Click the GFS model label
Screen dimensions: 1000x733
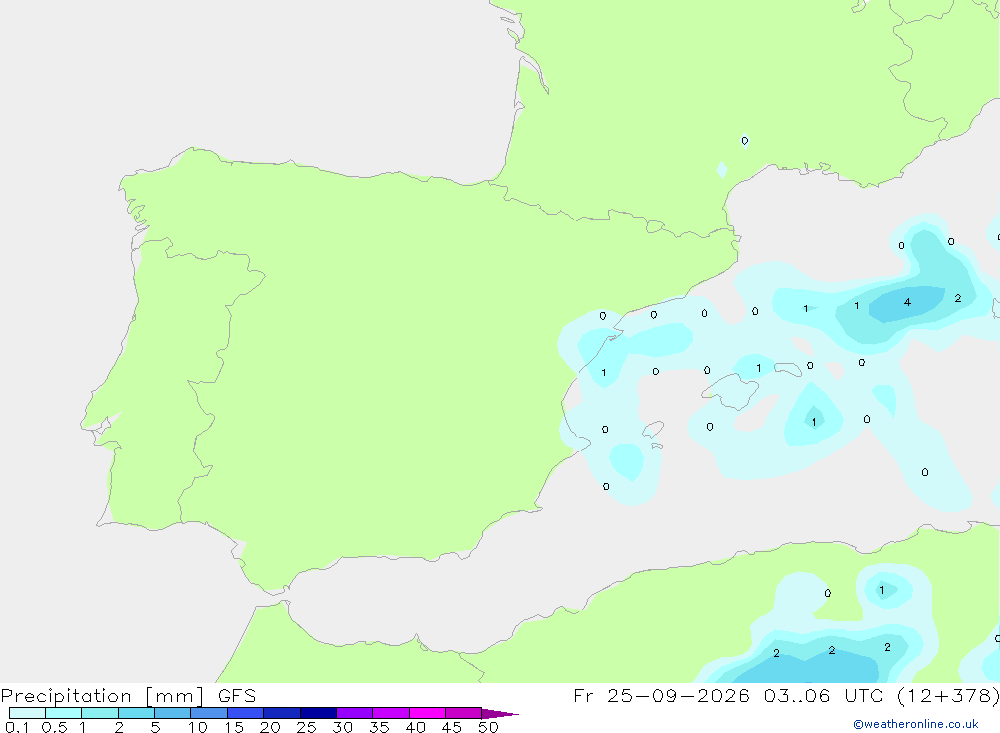coord(237,695)
